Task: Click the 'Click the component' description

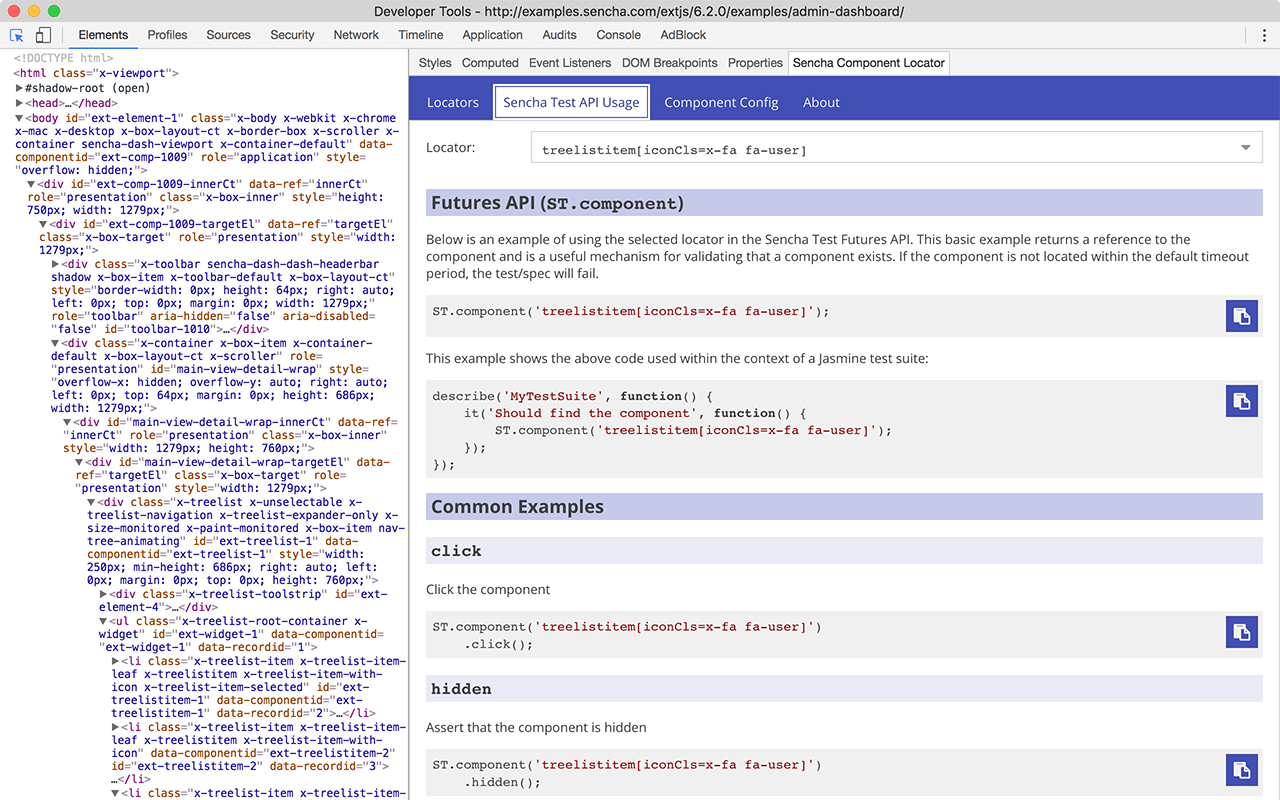Action: click(488, 589)
